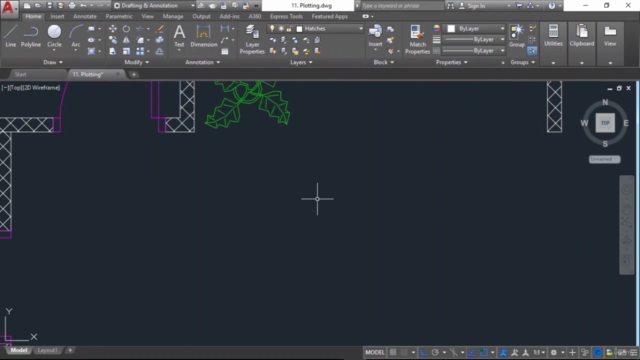Select the Polyline tool

pos(31,36)
